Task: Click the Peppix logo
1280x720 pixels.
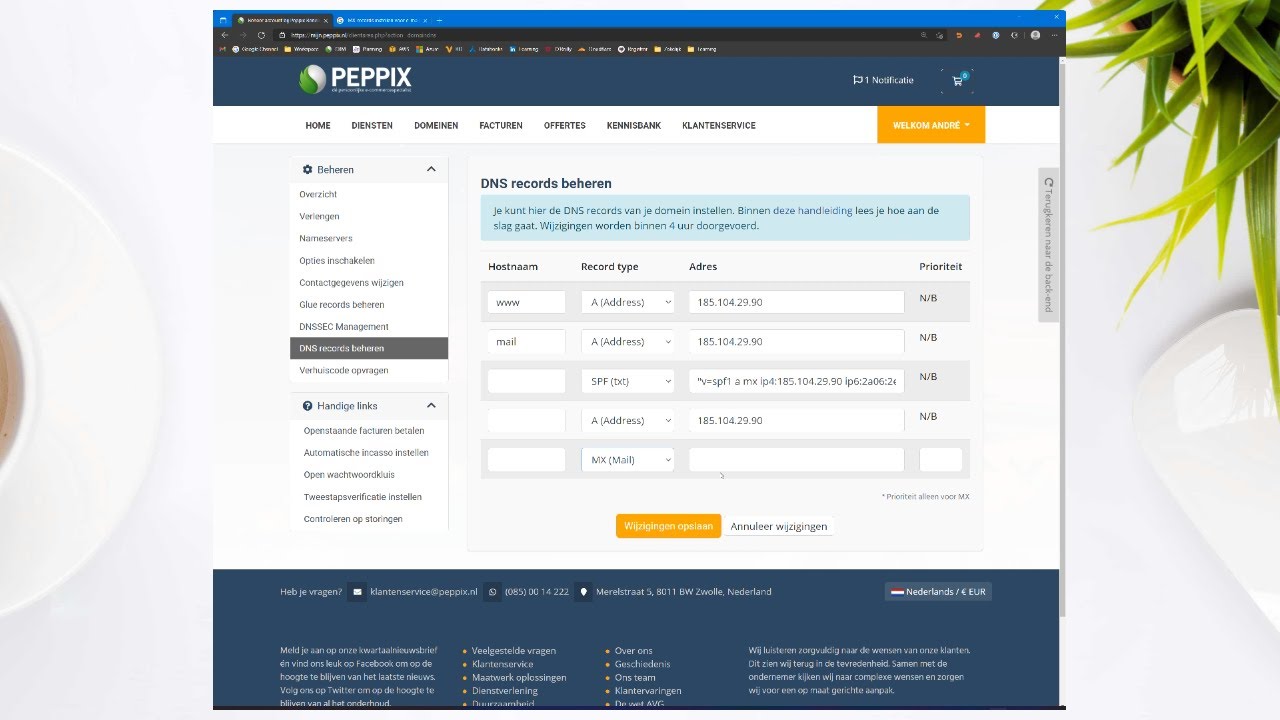Action: tap(355, 80)
